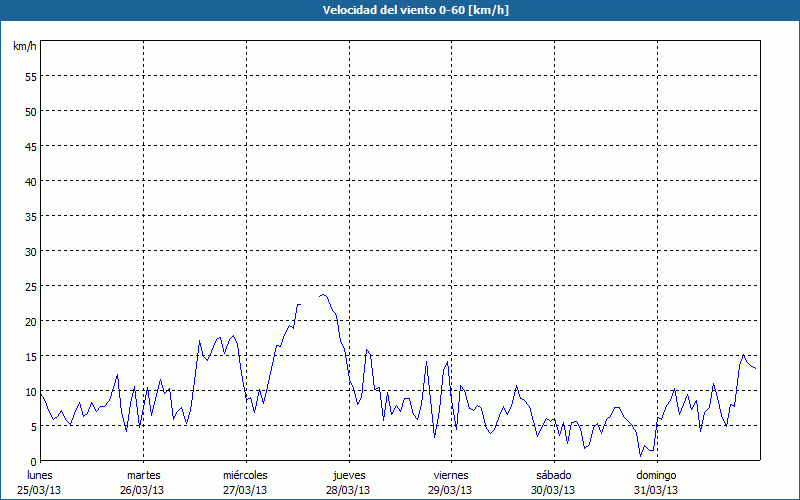Viewport: 800px width, 500px height.
Task: Click the chart title 'Velocidad del viento 0-60'
Action: pyautogui.click(x=400, y=10)
